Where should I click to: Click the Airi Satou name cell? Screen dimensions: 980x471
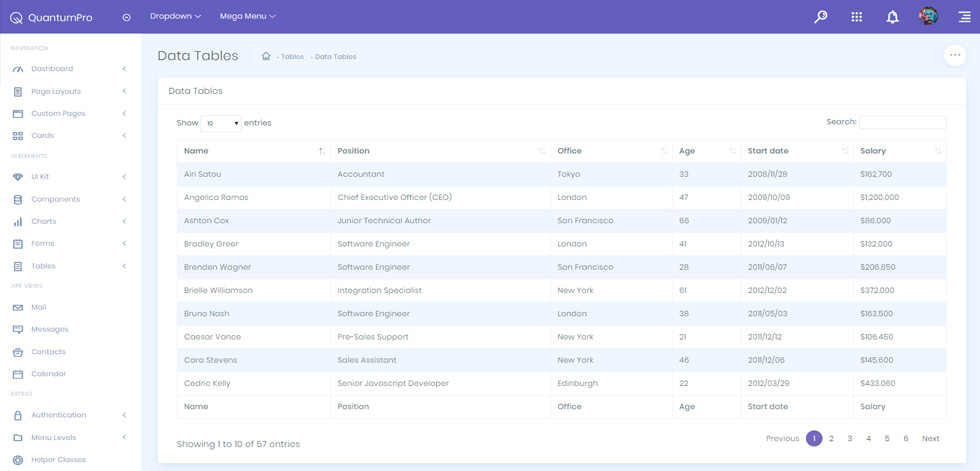[x=254, y=174]
